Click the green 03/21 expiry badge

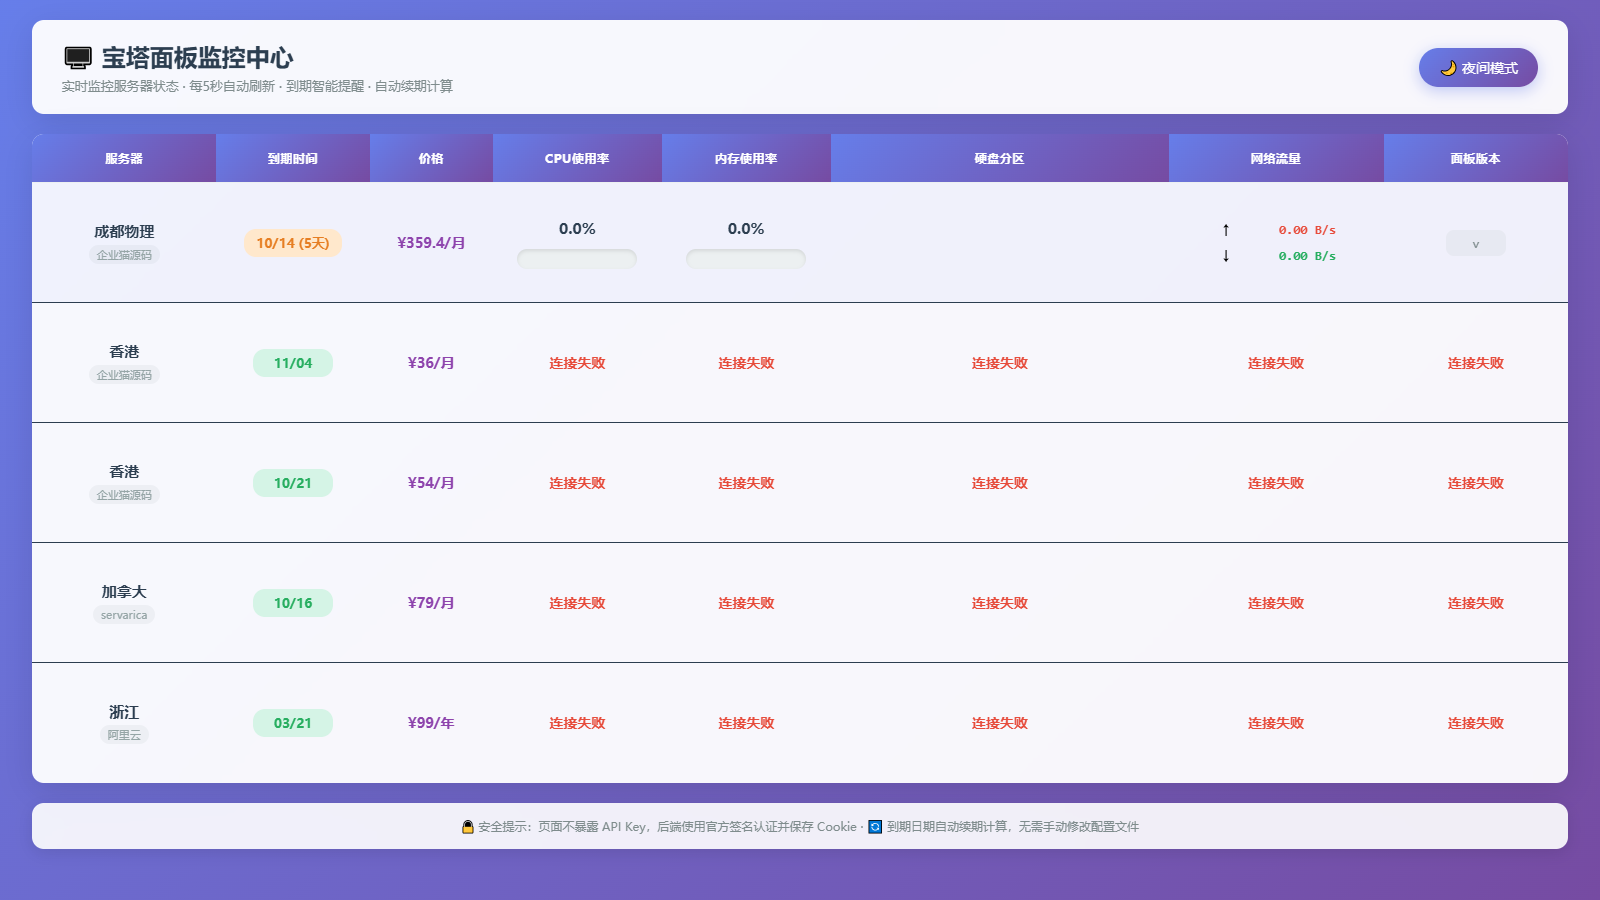click(293, 723)
